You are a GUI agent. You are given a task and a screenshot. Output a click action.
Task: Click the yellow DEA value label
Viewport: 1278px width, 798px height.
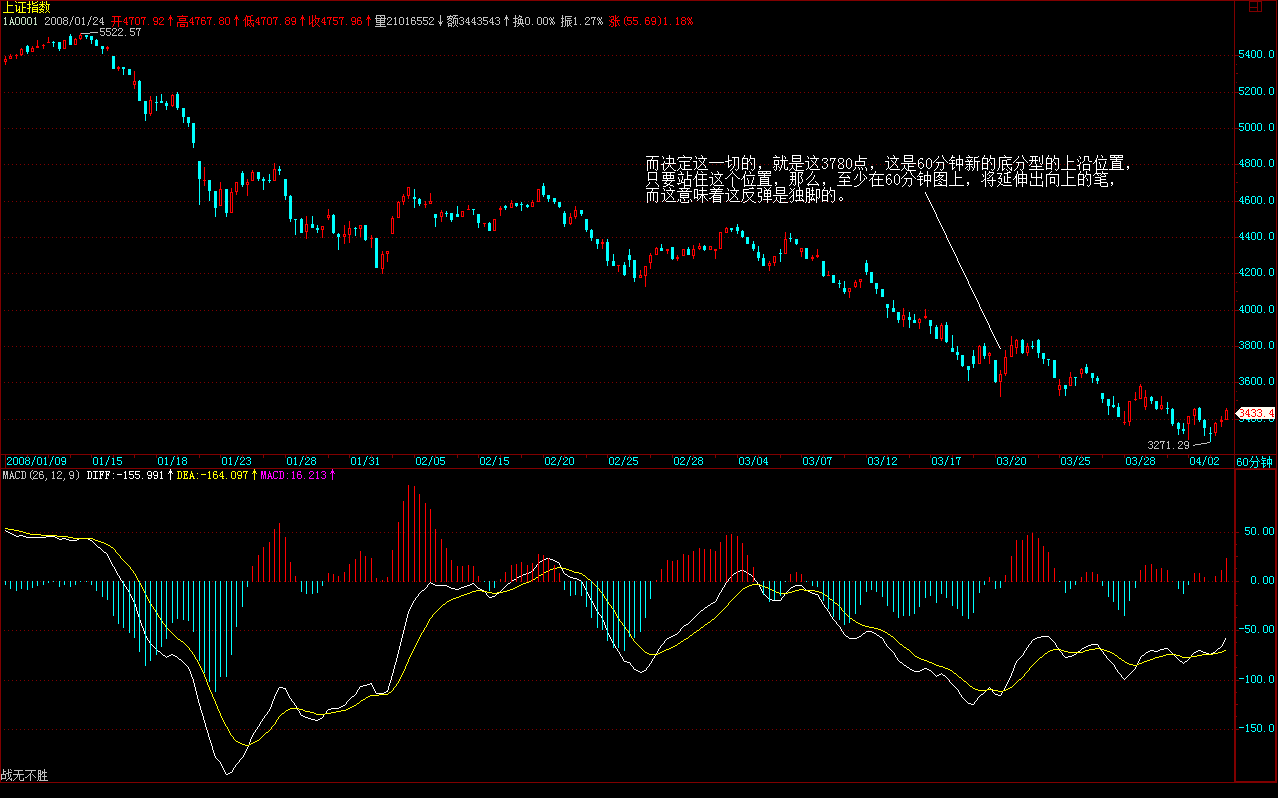pos(213,475)
